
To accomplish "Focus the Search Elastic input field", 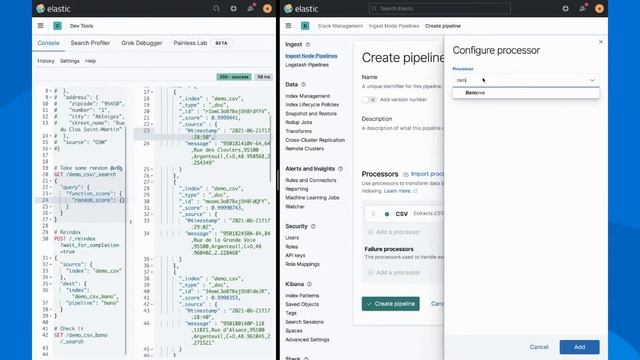I will 439,9.
